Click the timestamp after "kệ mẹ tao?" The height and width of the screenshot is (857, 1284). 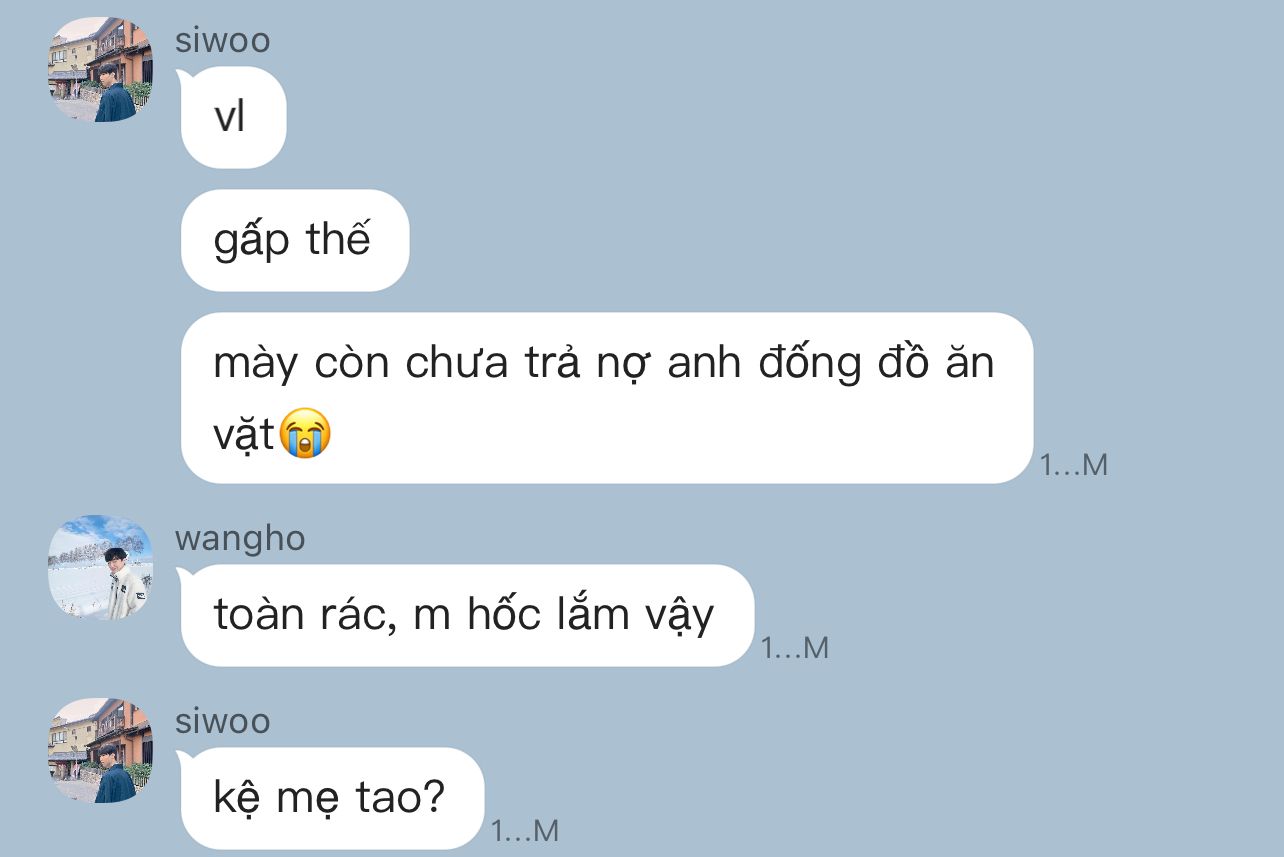pyautogui.click(x=525, y=831)
